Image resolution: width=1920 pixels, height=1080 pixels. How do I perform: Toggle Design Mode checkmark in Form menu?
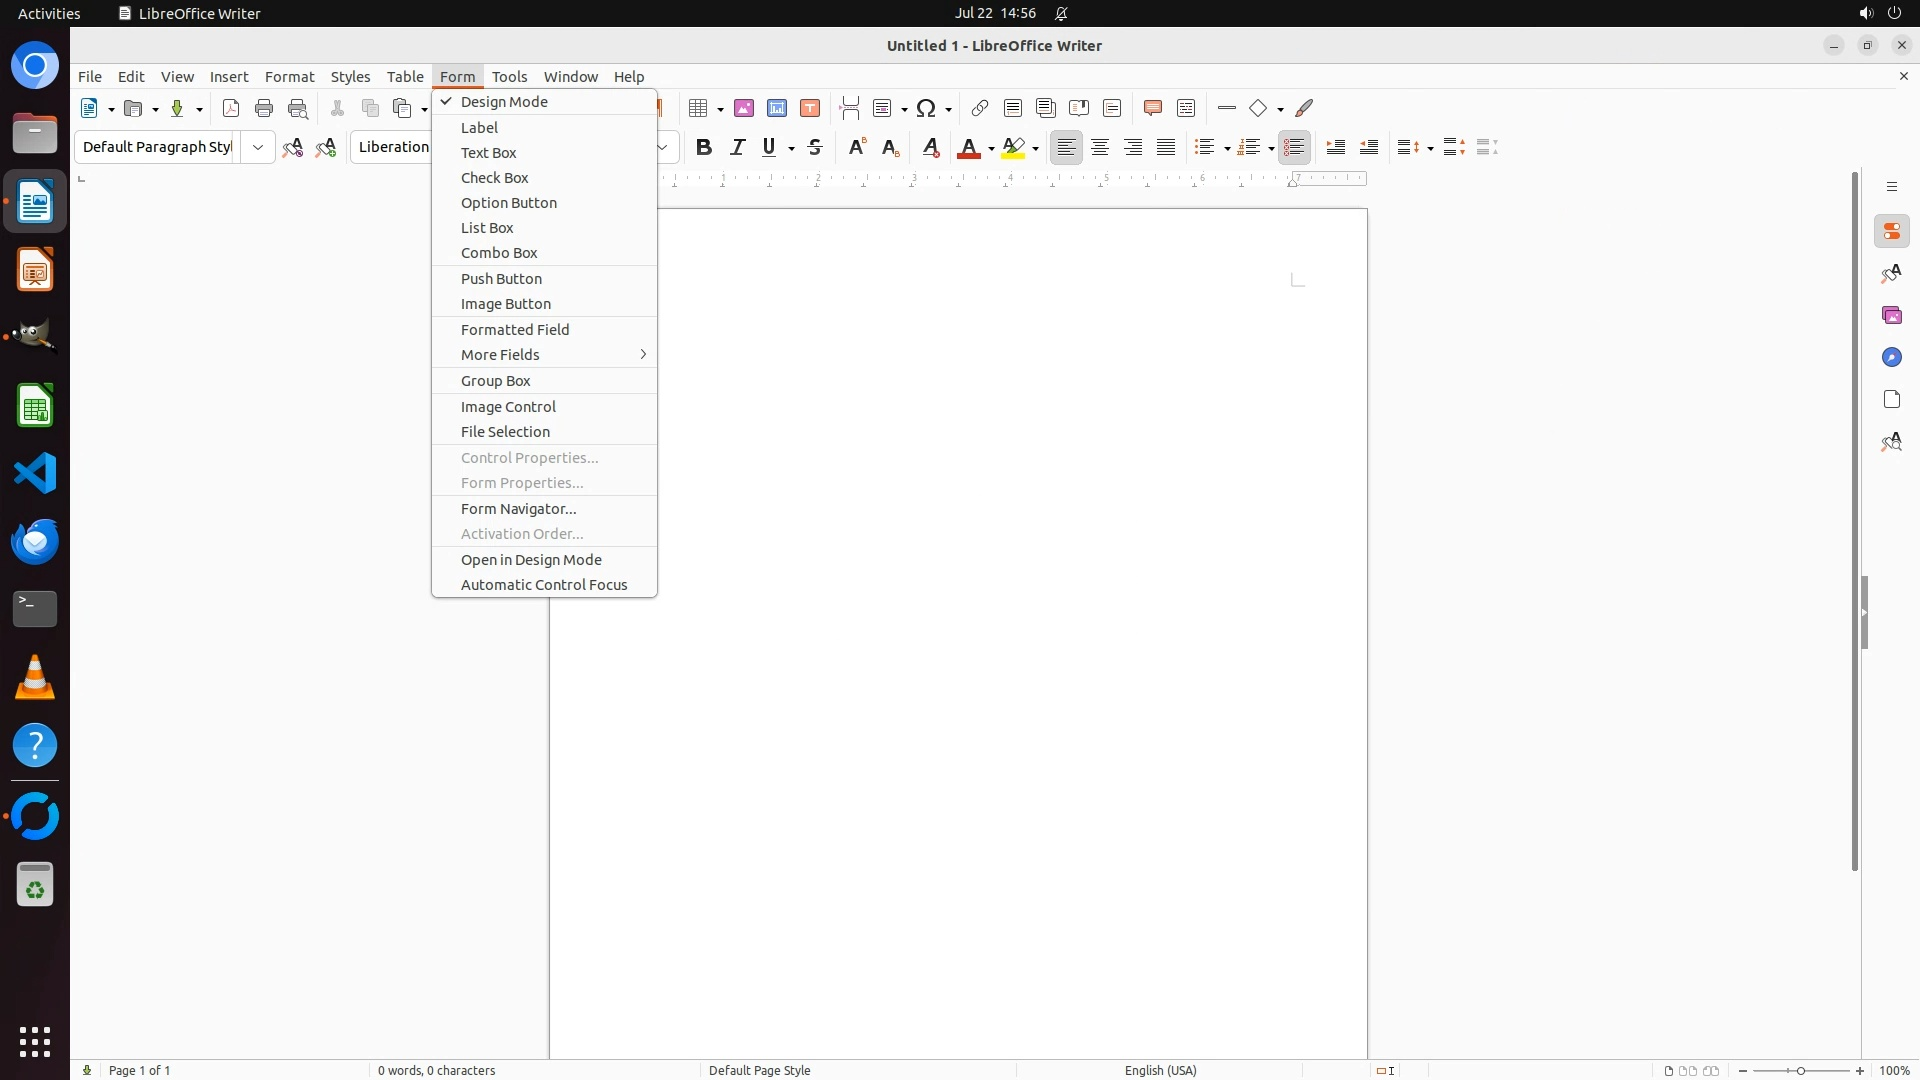504,102
